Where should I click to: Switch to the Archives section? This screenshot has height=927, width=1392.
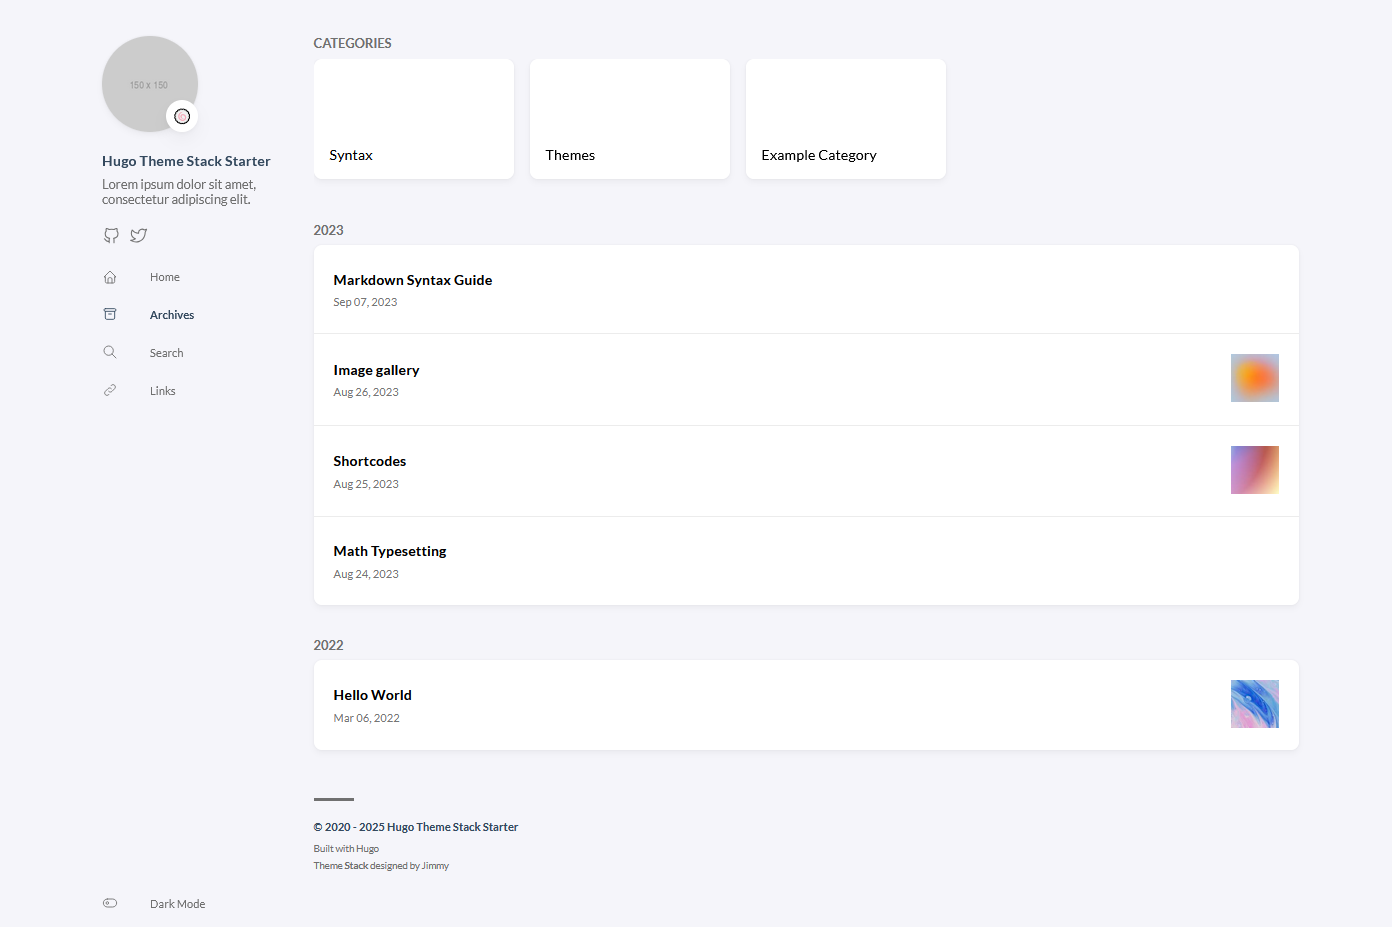tap(171, 314)
